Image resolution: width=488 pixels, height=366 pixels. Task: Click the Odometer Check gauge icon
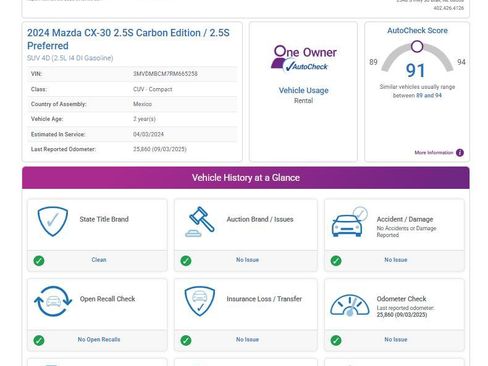350,305
